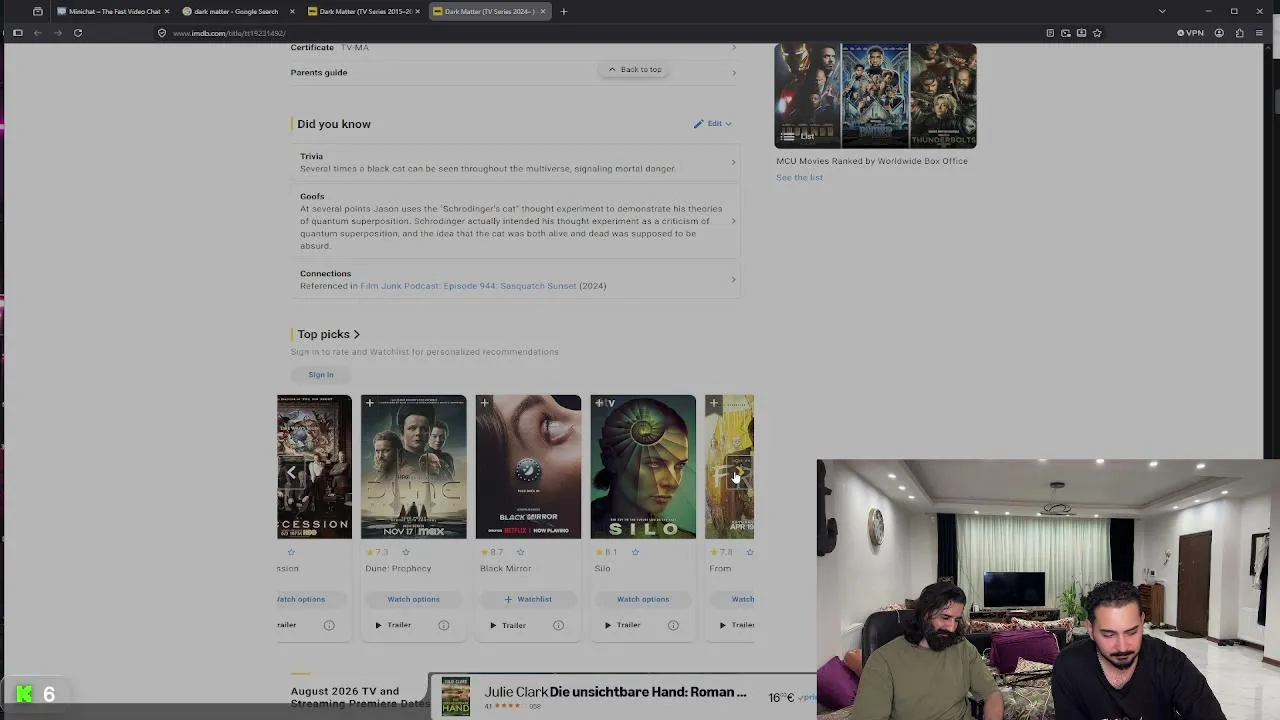Click the Black Mirror title text
This screenshot has width=1280, height=720.
point(505,569)
